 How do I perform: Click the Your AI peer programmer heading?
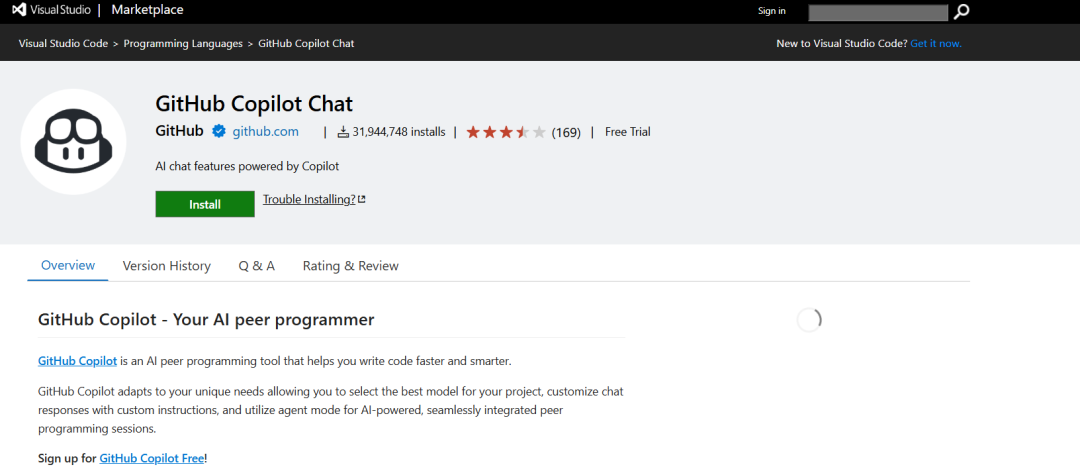(207, 319)
